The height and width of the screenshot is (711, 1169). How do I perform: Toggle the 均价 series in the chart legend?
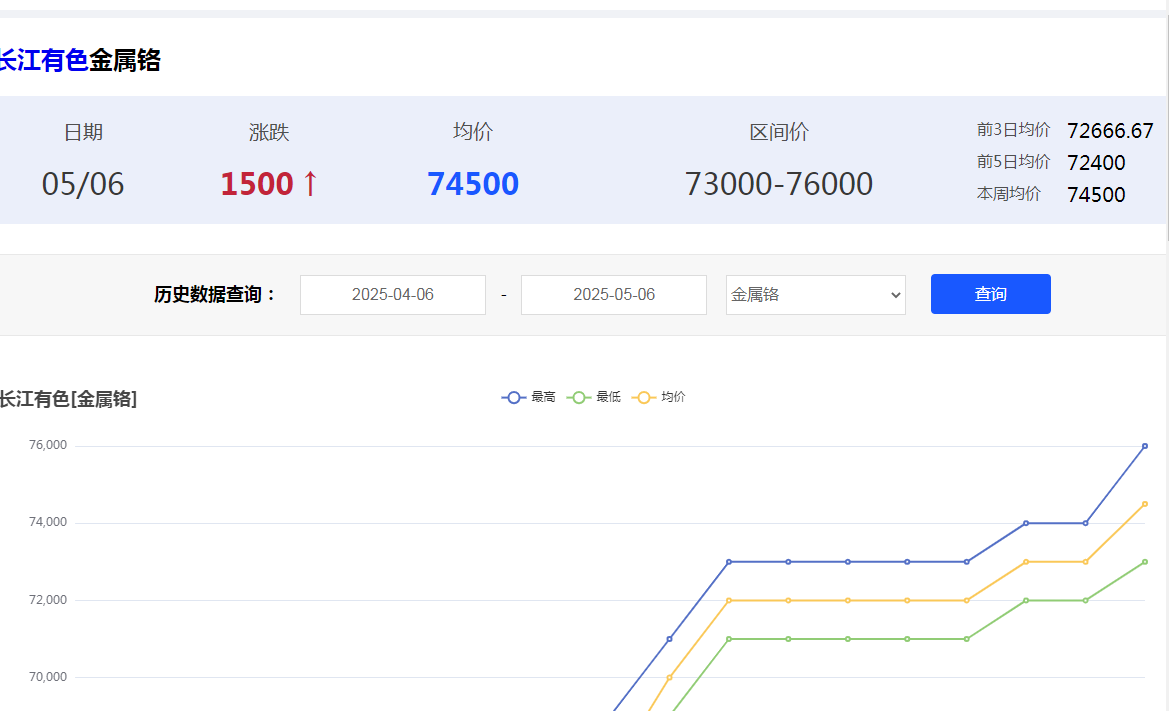pyautogui.click(x=658, y=397)
